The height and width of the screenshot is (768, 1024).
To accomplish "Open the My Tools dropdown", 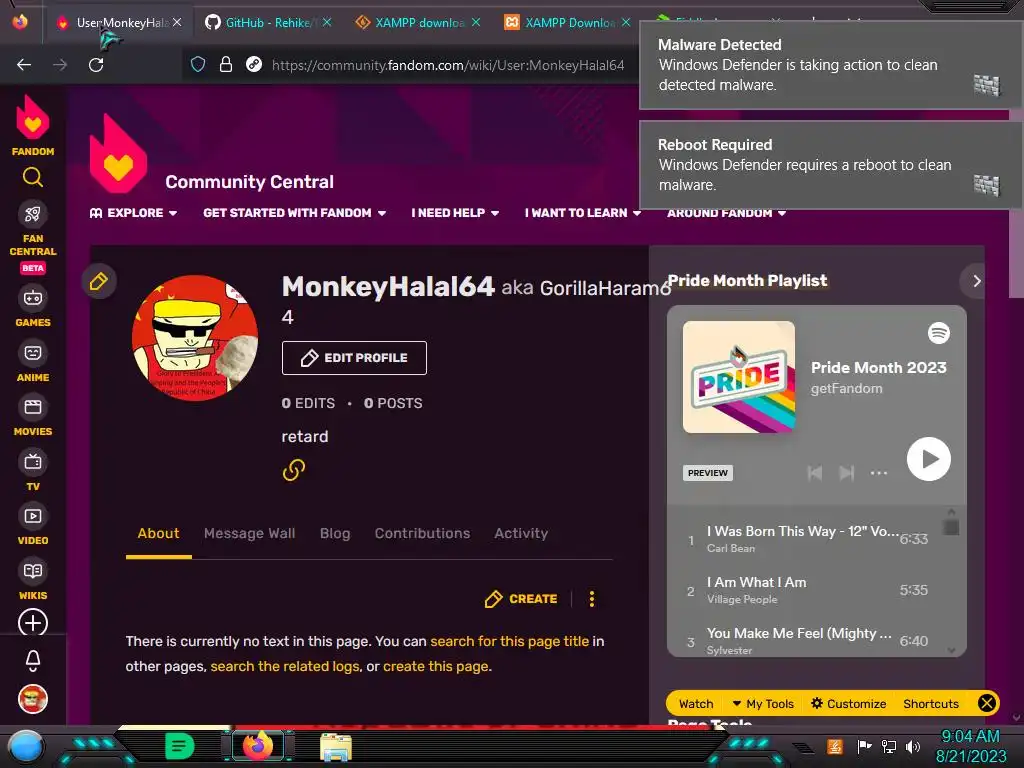I will [x=763, y=703].
